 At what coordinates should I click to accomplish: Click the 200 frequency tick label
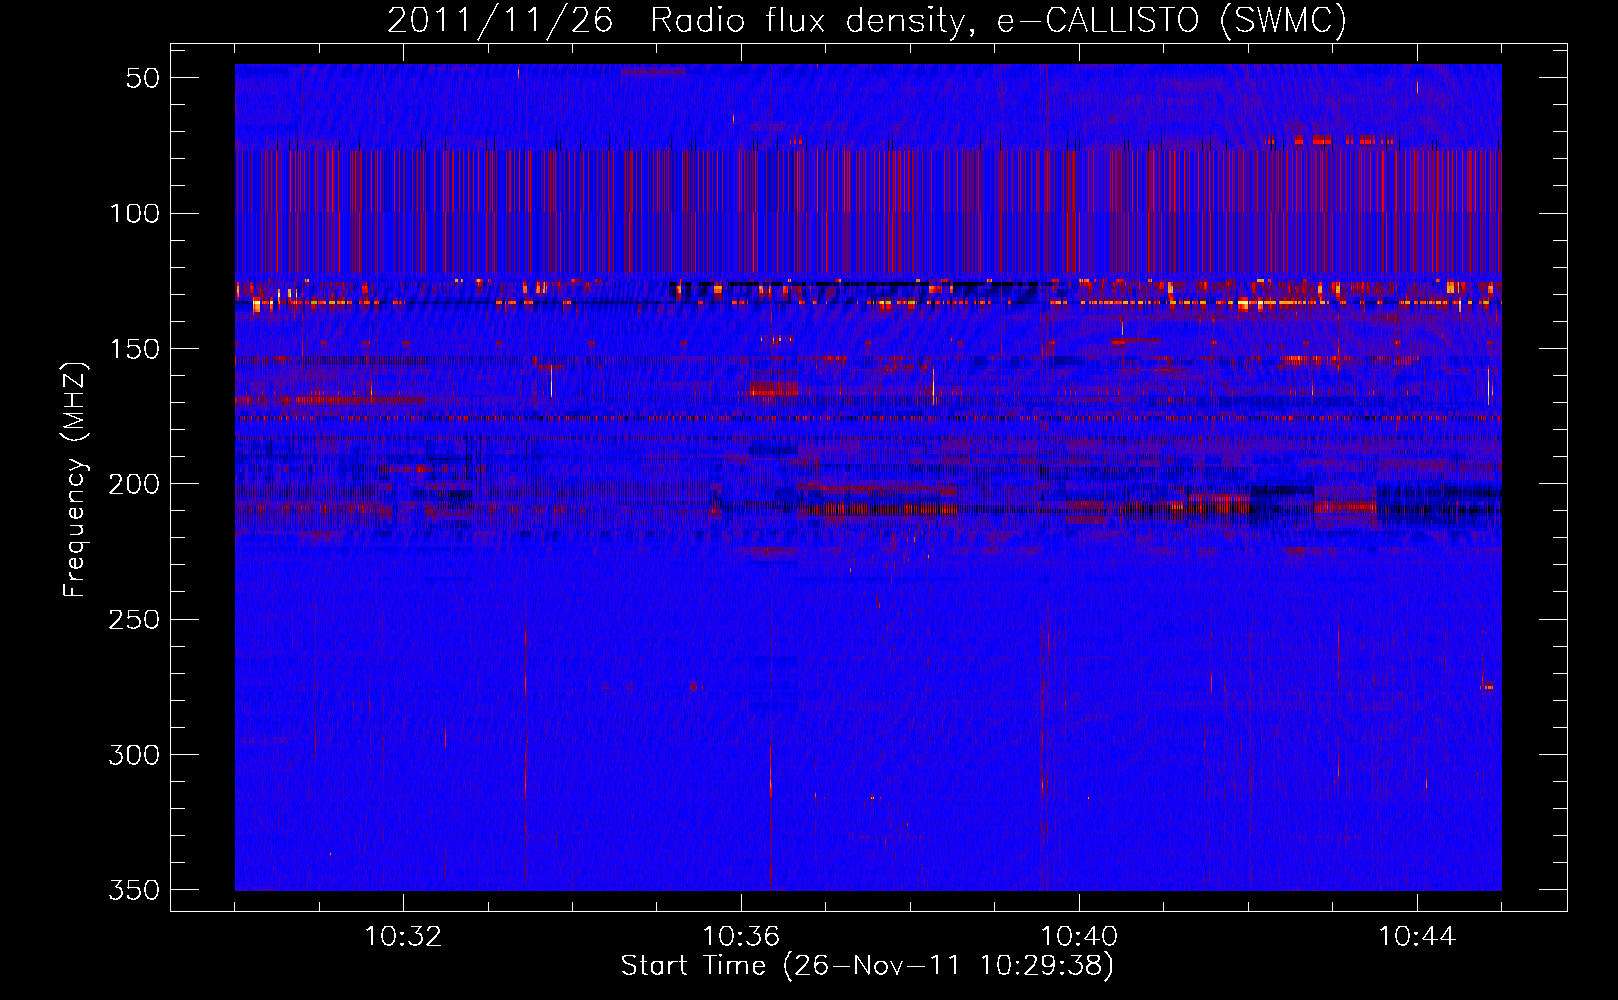[134, 484]
